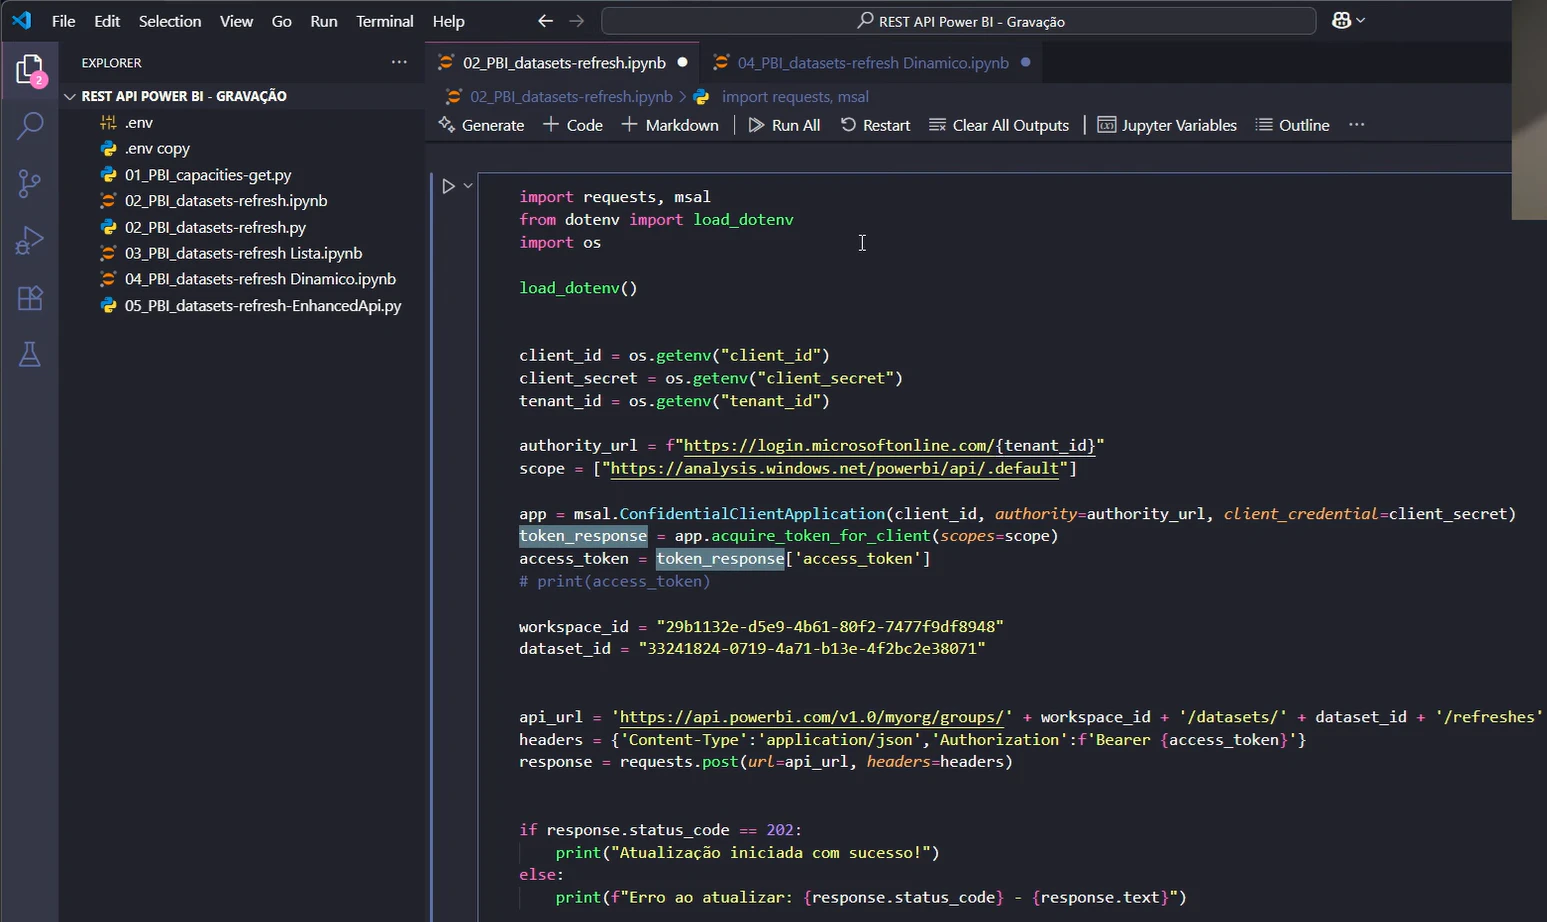Open Jupyter Variables panel

pyautogui.click(x=1167, y=125)
